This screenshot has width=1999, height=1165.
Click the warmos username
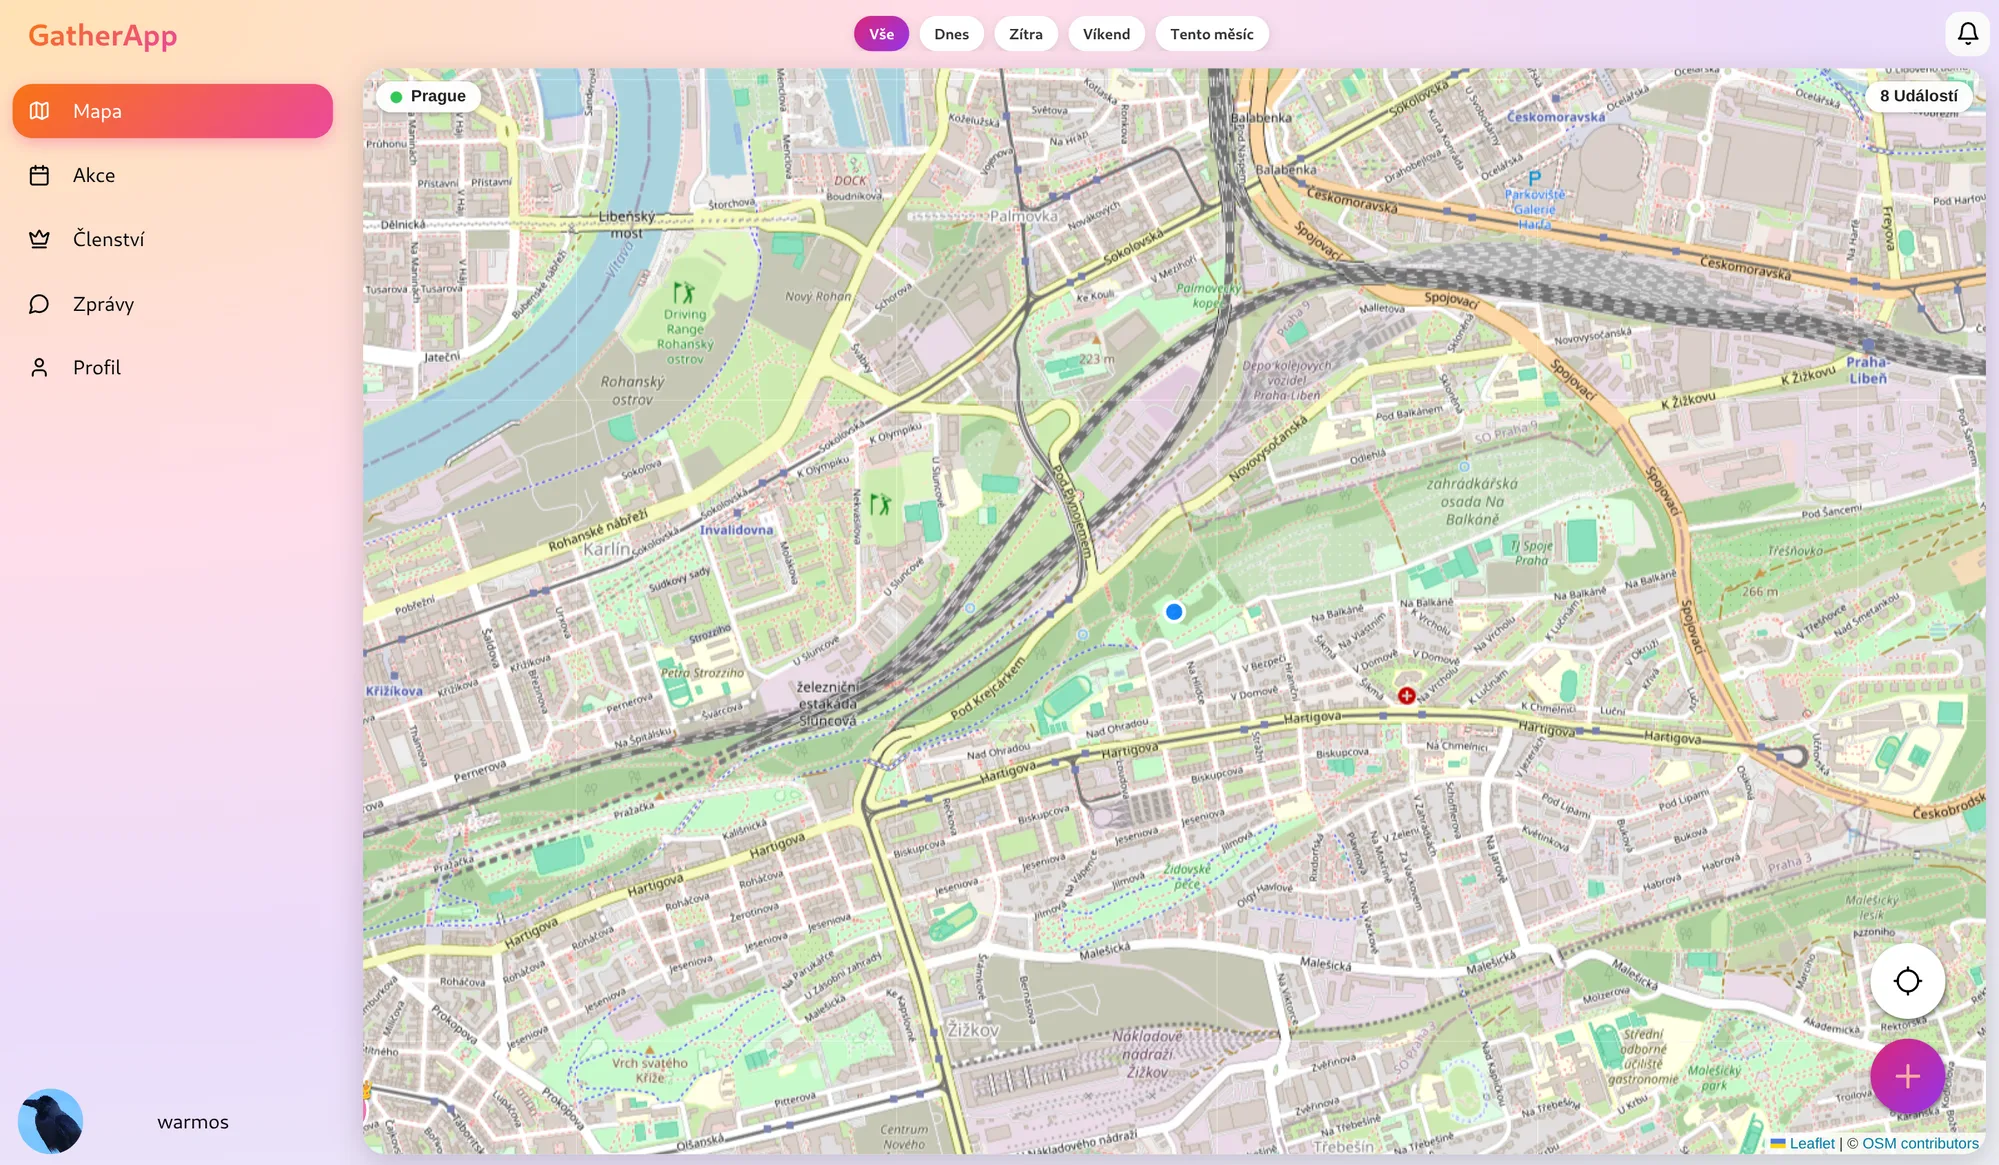click(x=192, y=1122)
